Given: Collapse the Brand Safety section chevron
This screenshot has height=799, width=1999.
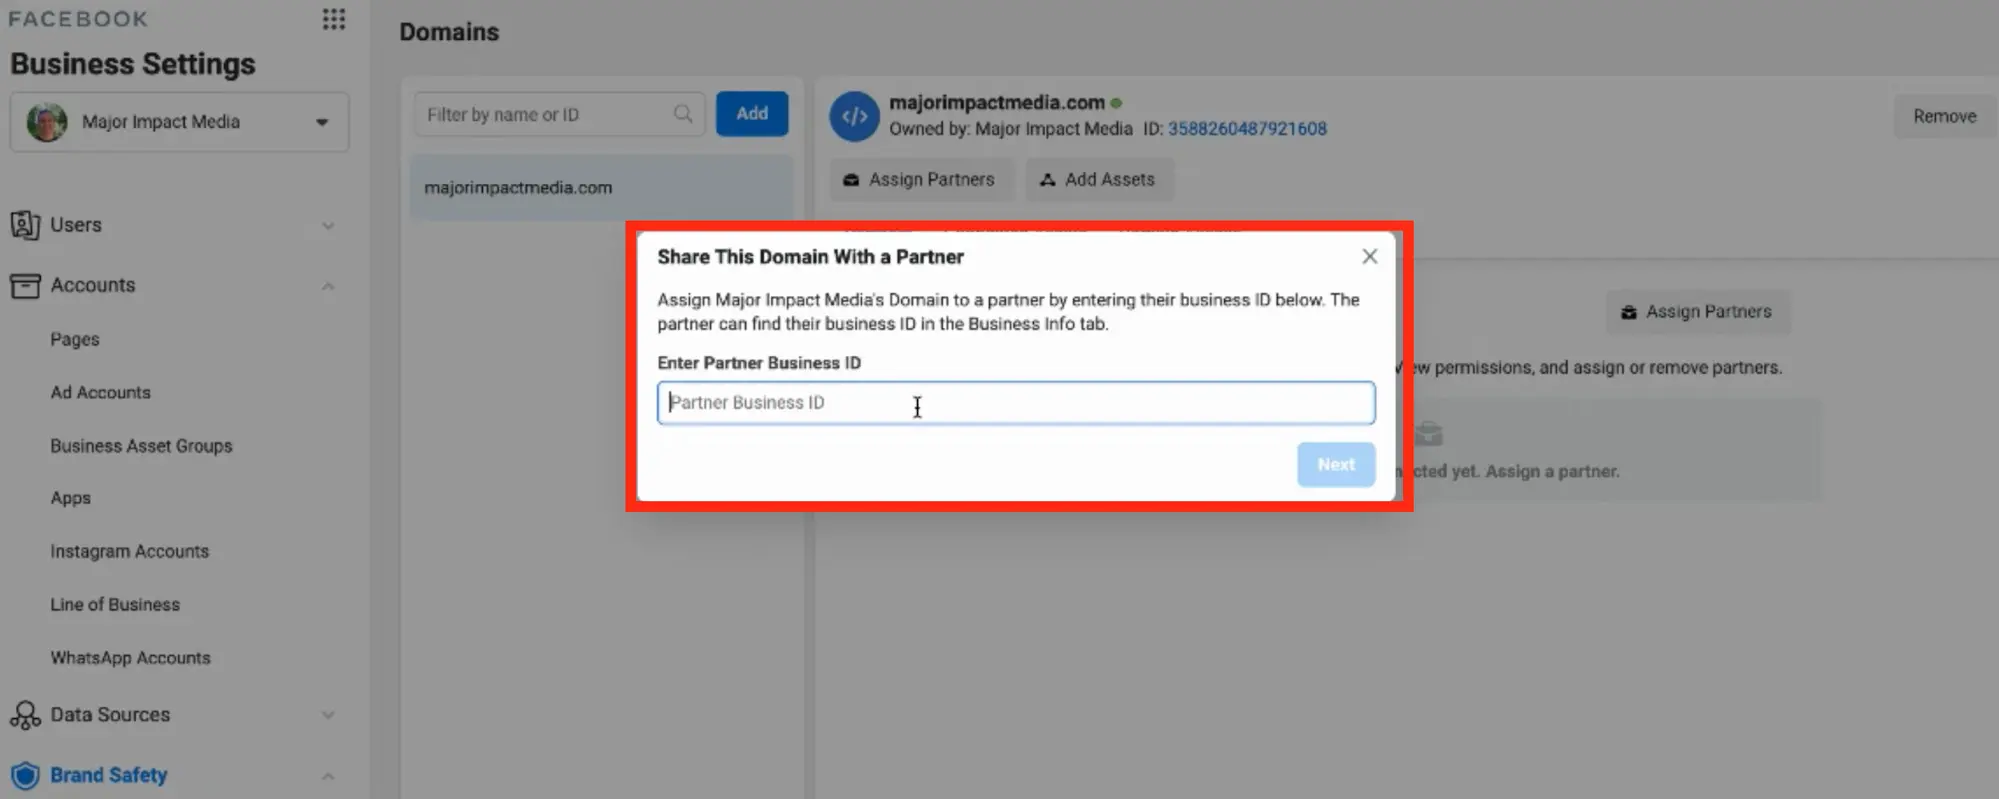Looking at the screenshot, I should click(328, 776).
